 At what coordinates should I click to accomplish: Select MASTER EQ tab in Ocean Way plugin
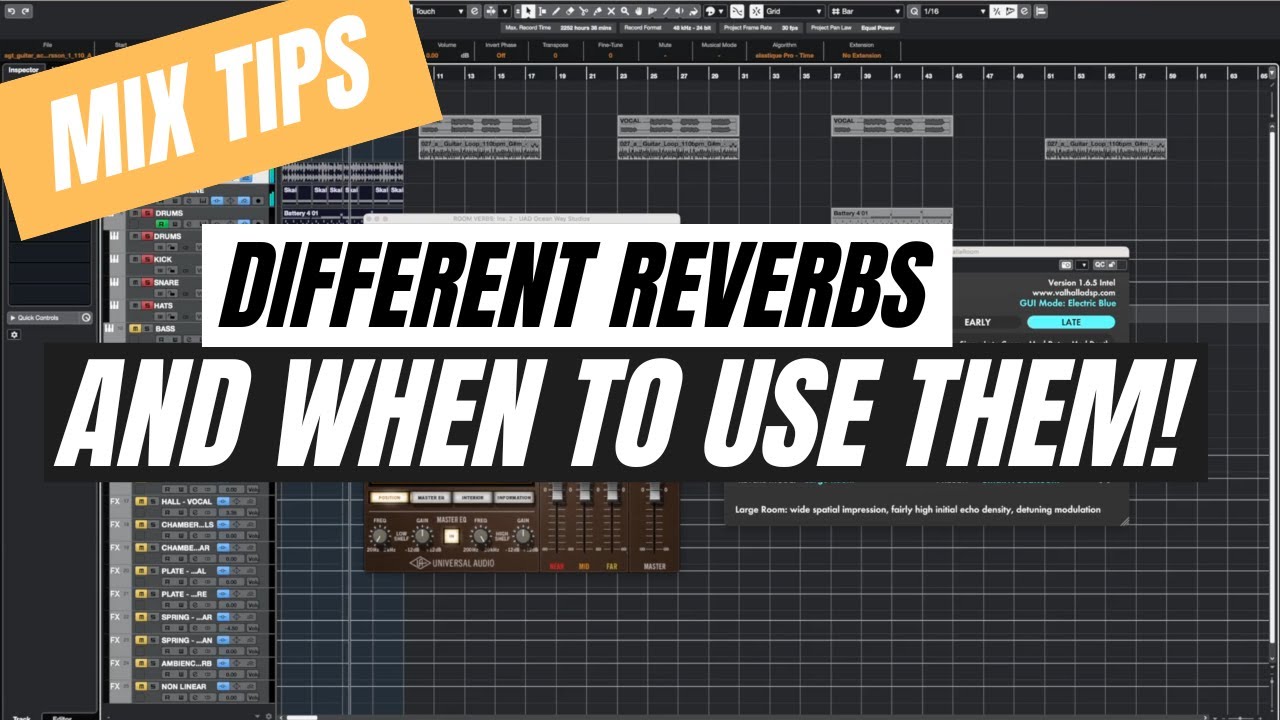coord(431,498)
